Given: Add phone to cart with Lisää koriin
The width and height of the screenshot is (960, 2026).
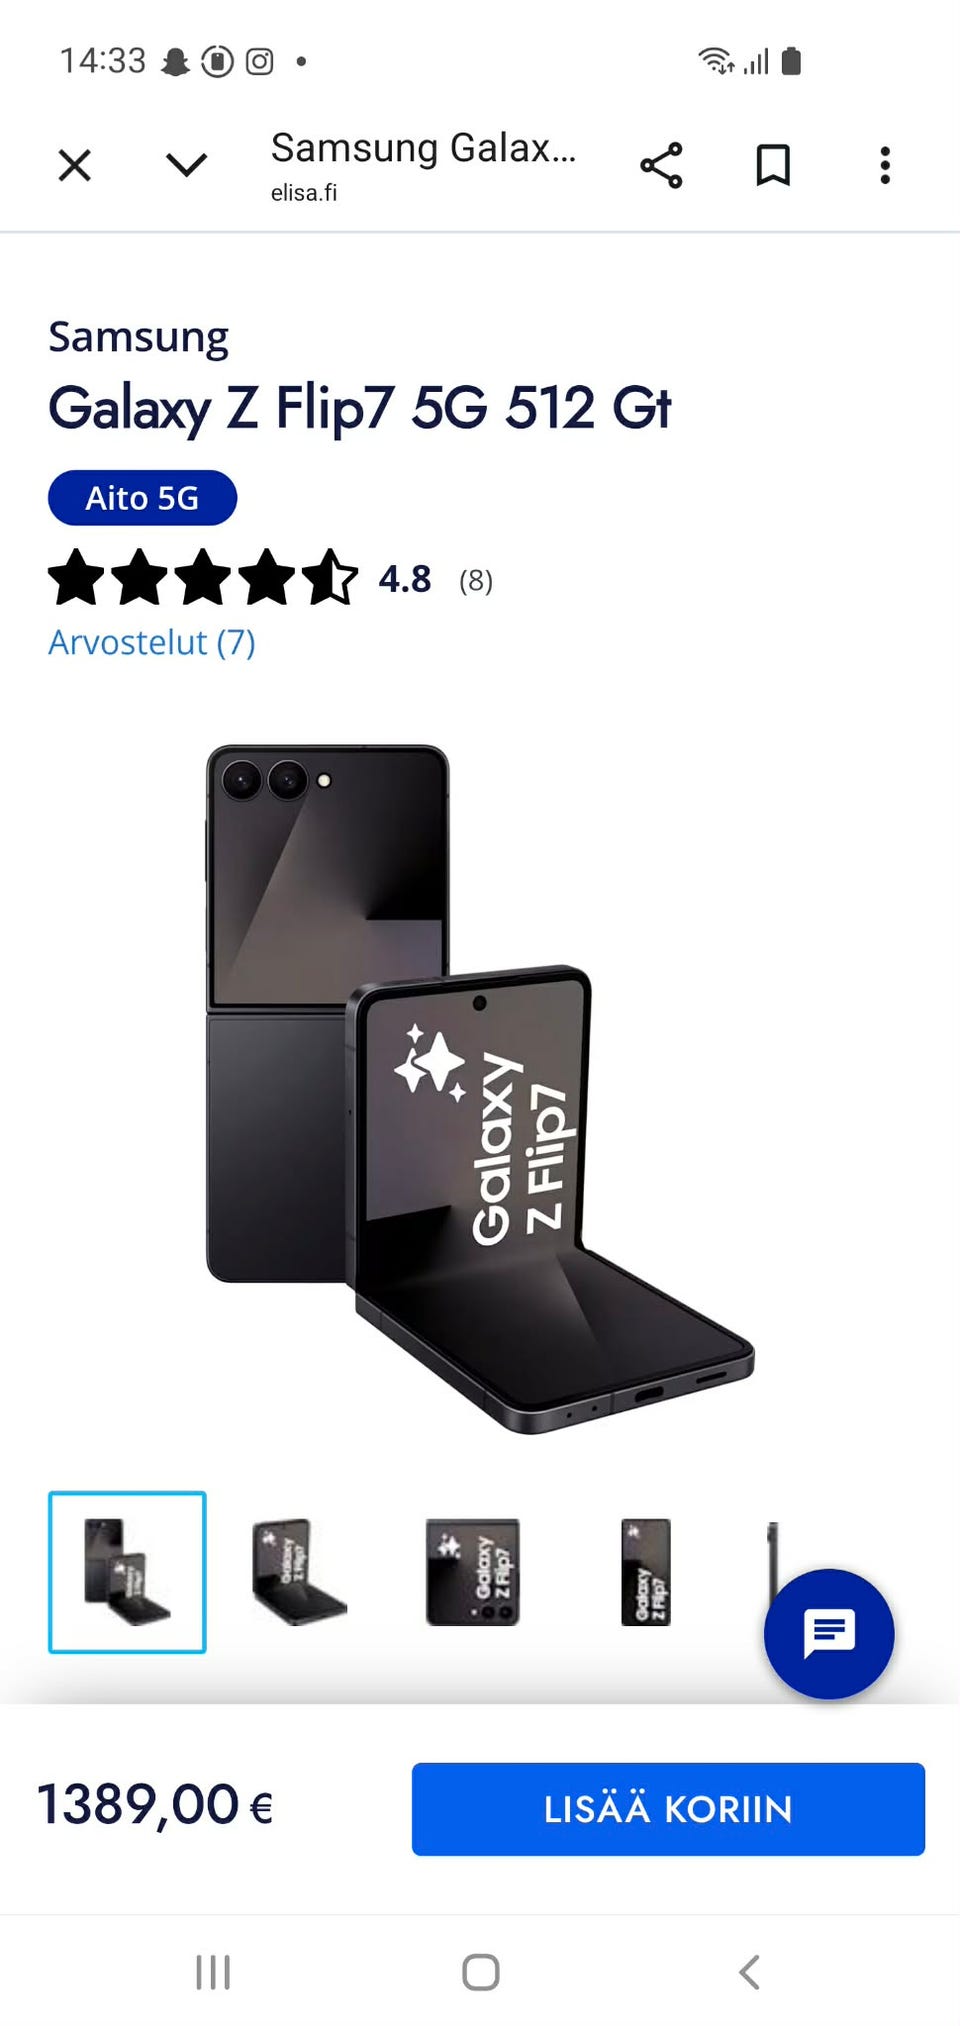Looking at the screenshot, I should click(668, 1809).
